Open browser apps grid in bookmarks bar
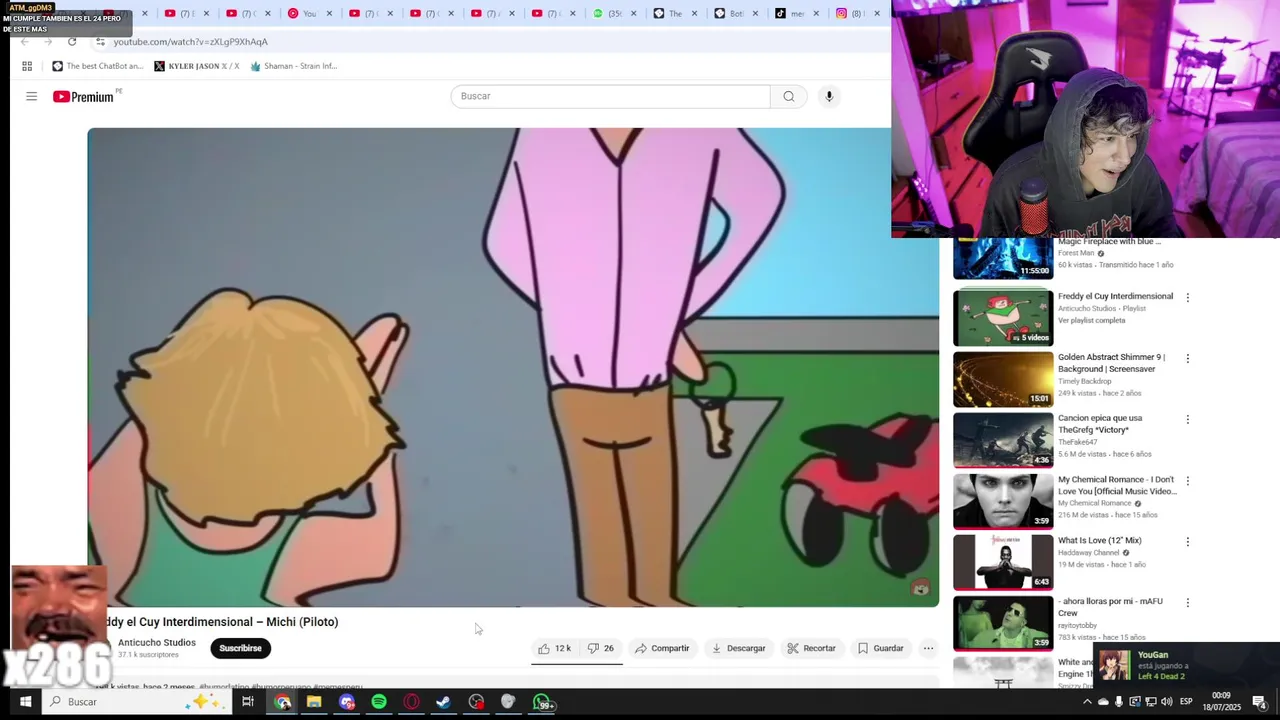 tap(27, 66)
